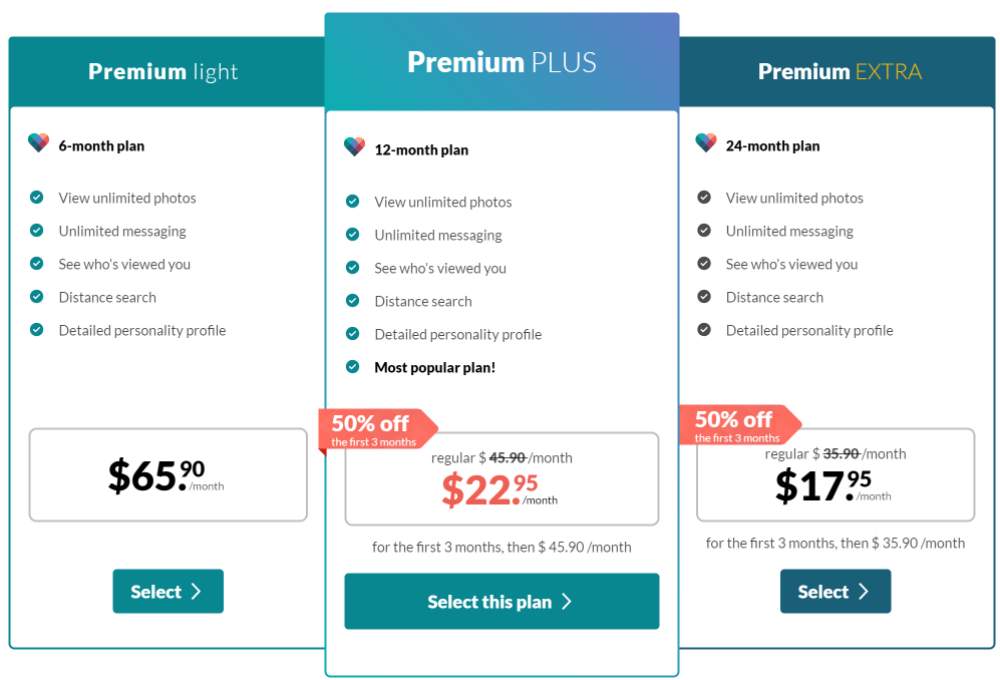Click the heart icon beside 24-month plan
This screenshot has width=1000, height=680.
tap(705, 143)
